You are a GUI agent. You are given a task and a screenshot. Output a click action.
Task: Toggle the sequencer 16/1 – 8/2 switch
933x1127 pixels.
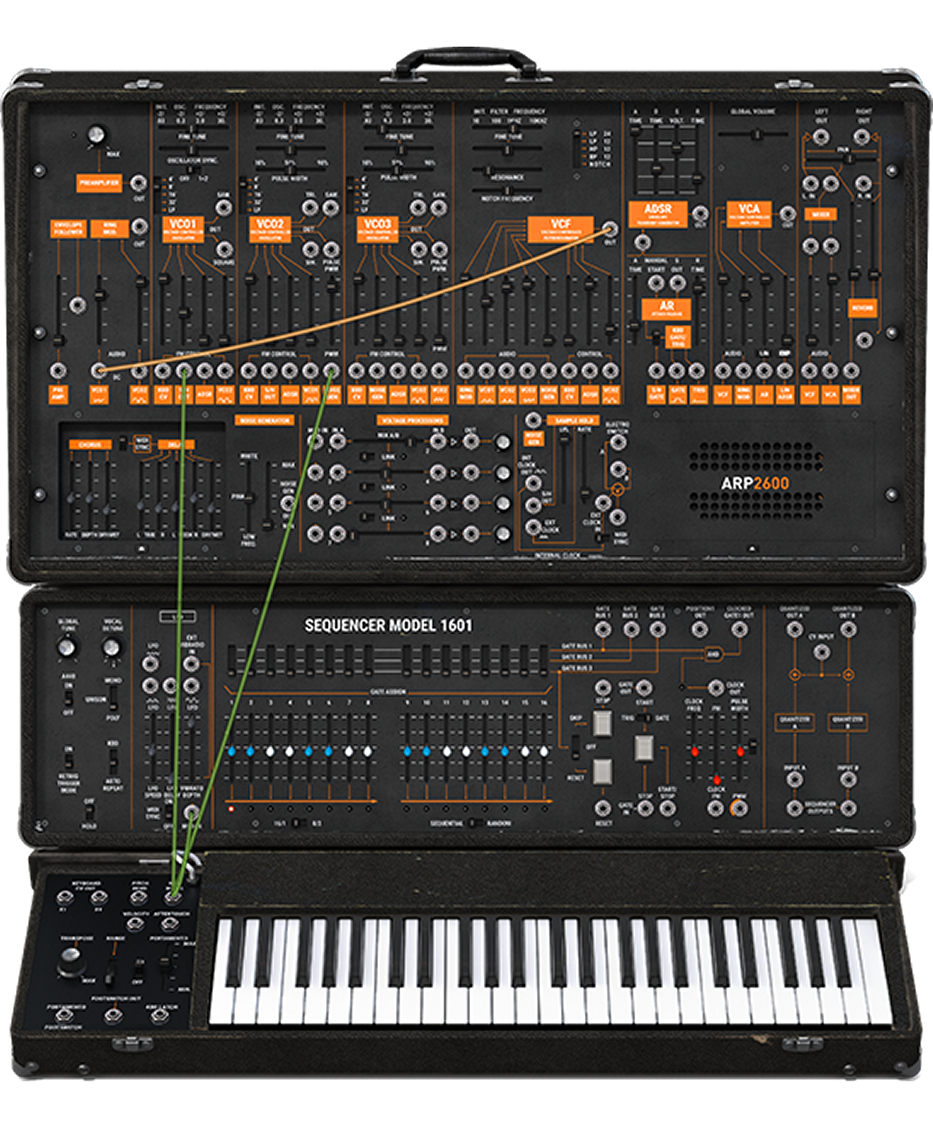point(298,823)
